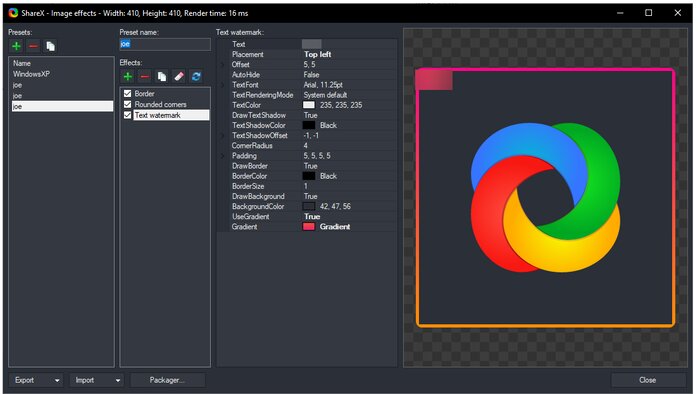The image size is (700, 394).
Task: Remove effect using the red minus under Effects
Action: pyautogui.click(x=145, y=76)
